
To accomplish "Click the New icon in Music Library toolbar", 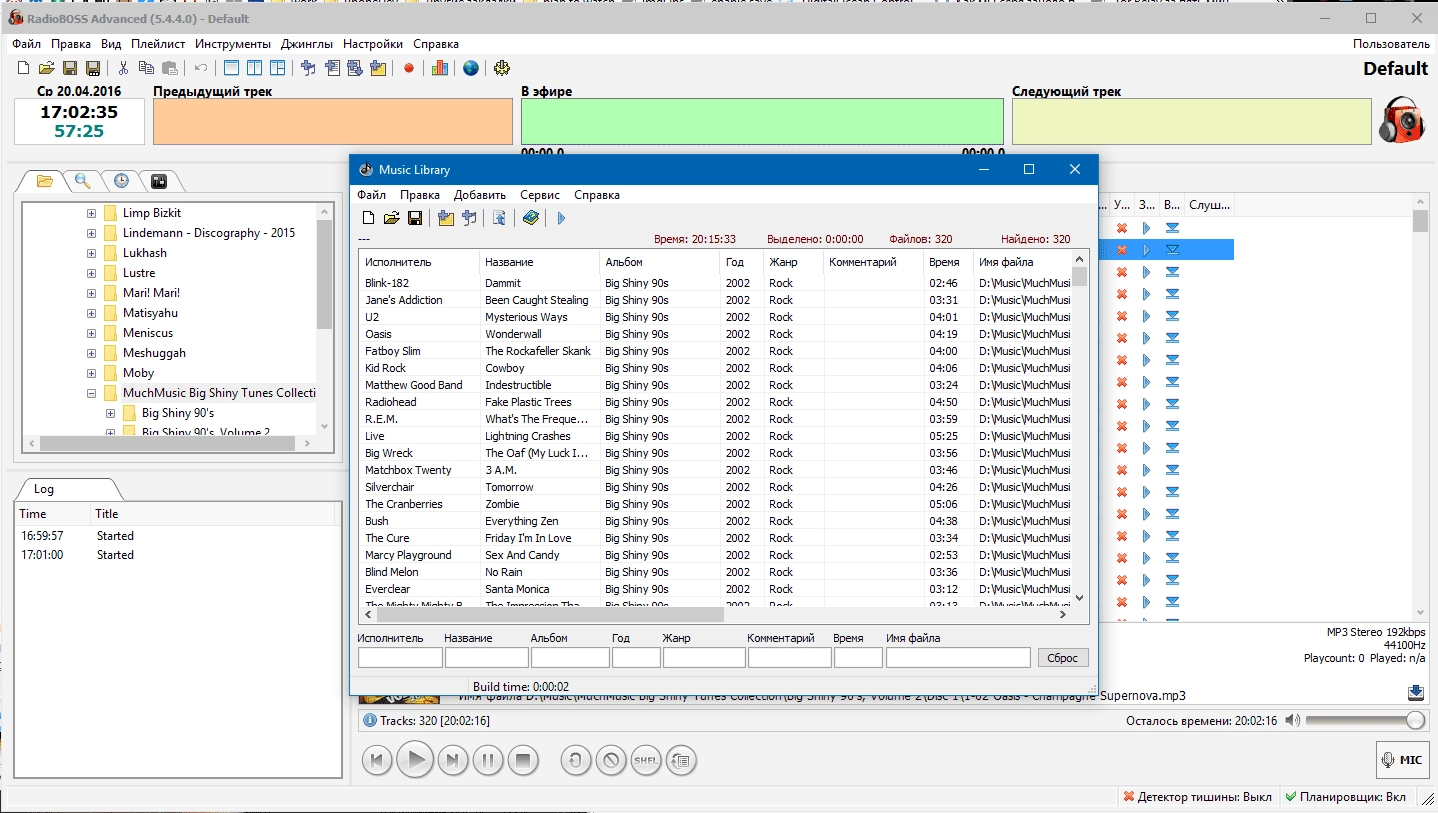I will pos(368,218).
